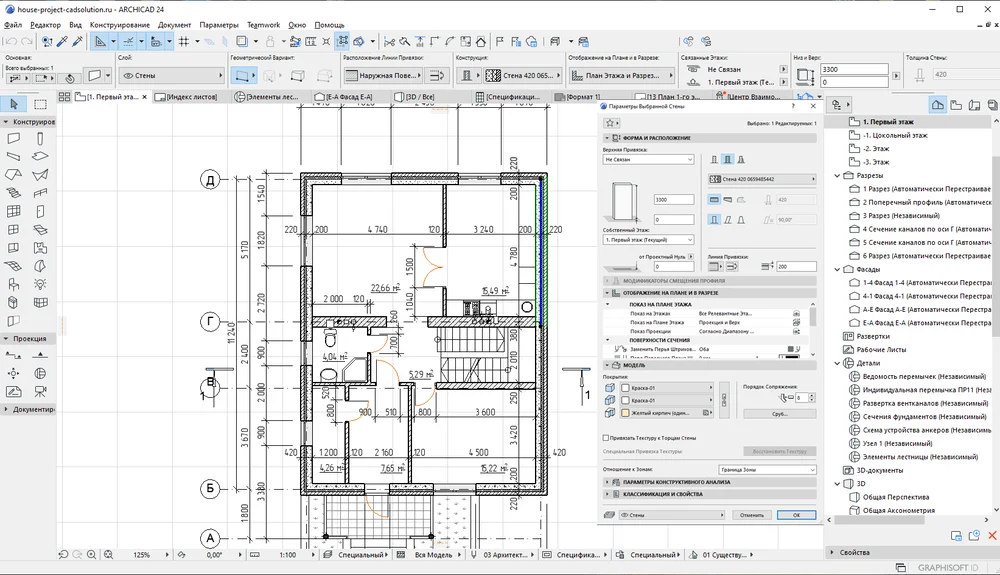Viewport: 1000px width, 575px height.
Task: Enable 'Привязать Текстуру к Торцам Стены' checkbox
Action: (x=606, y=438)
